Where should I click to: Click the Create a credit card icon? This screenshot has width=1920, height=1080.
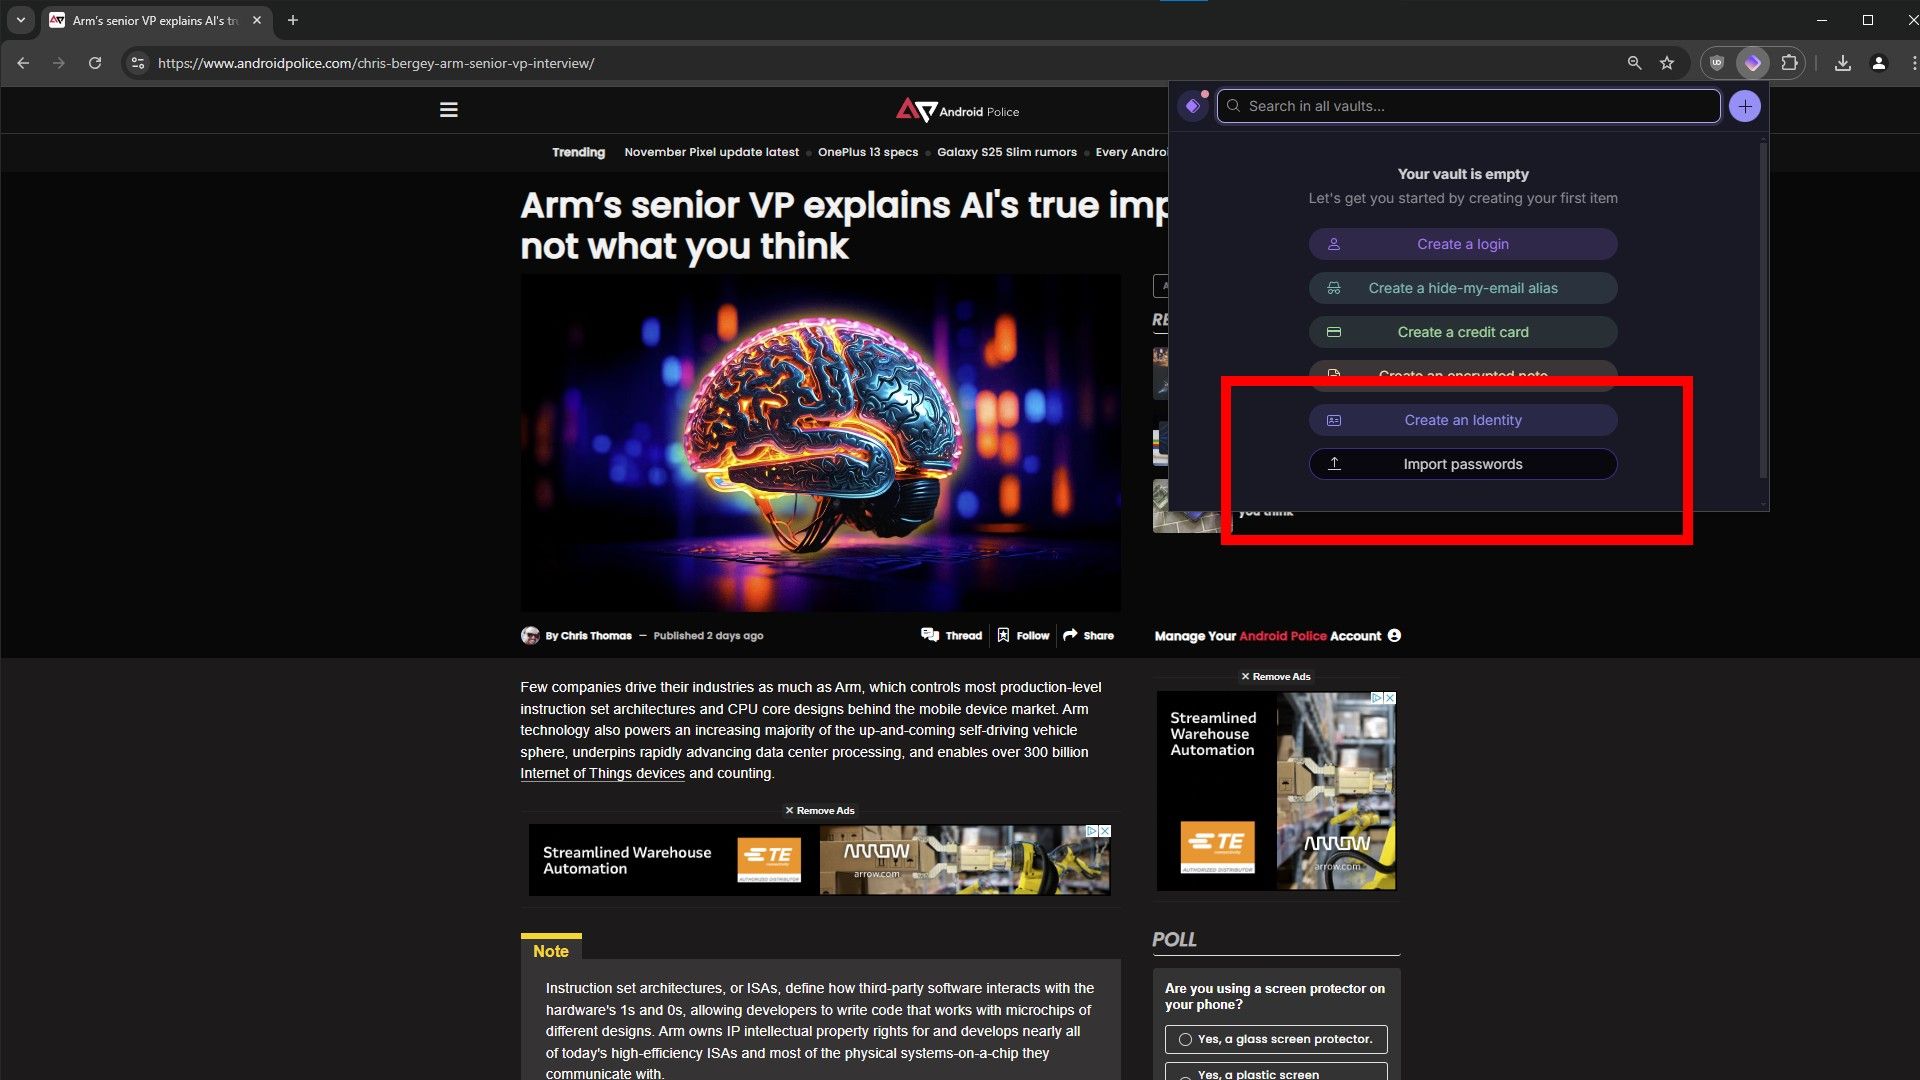[x=1336, y=331]
